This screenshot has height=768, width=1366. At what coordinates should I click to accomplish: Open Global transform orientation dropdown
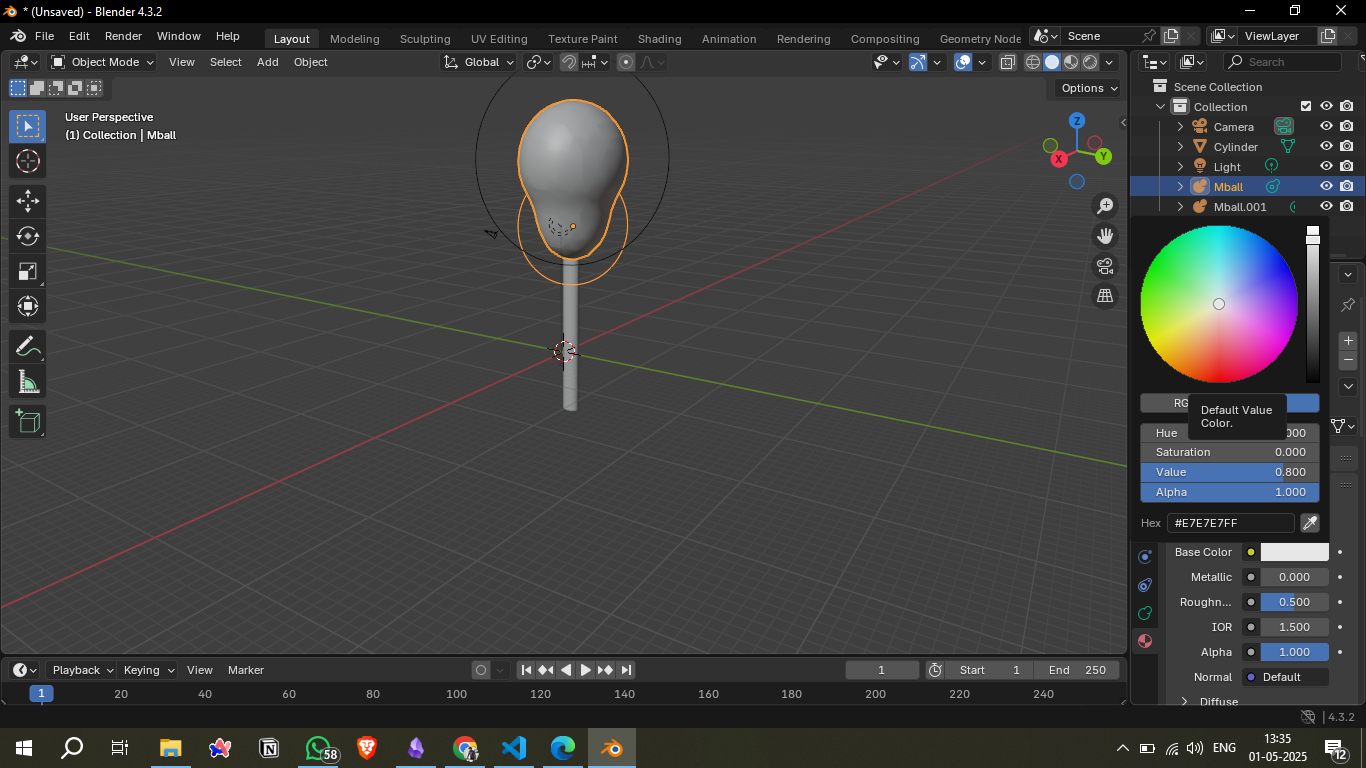coord(479,62)
